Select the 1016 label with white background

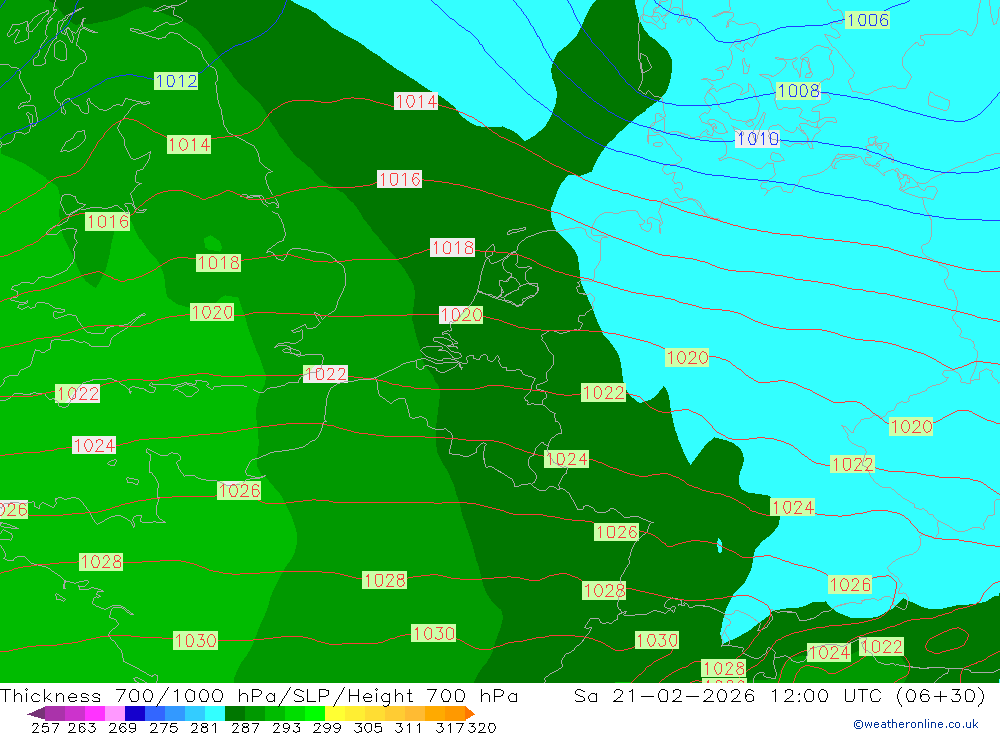pyautogui.click(x=399, y=179)
